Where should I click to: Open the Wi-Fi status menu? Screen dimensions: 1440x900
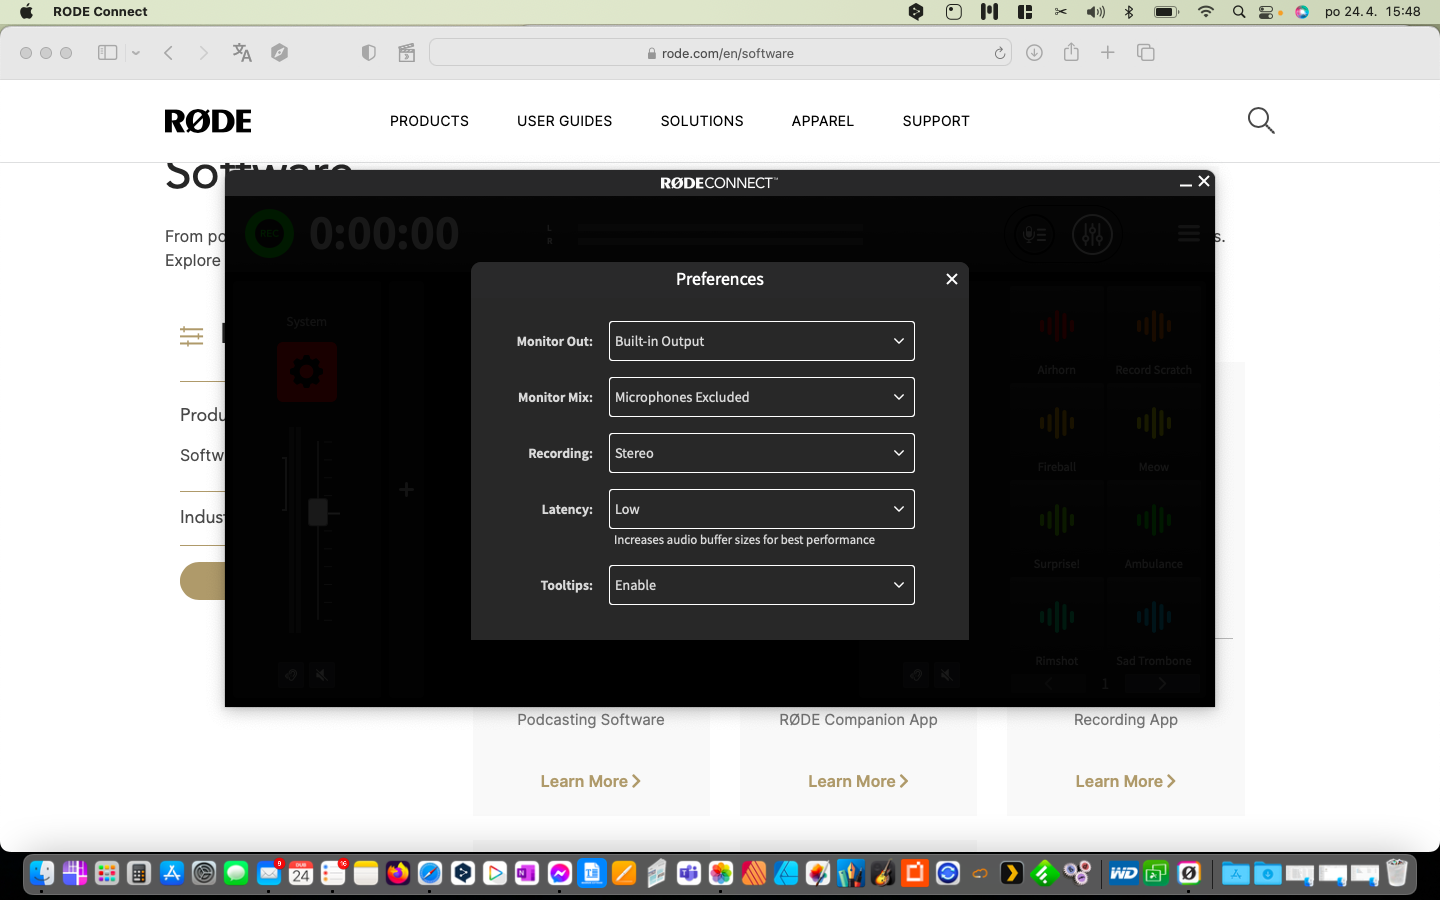point(1206,12)
